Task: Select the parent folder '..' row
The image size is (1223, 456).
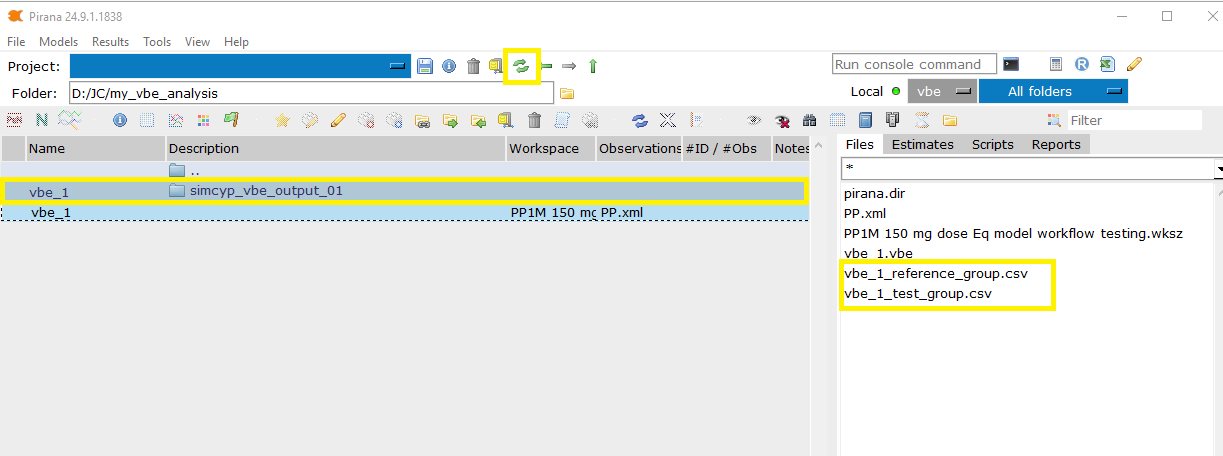Action: 404,170
